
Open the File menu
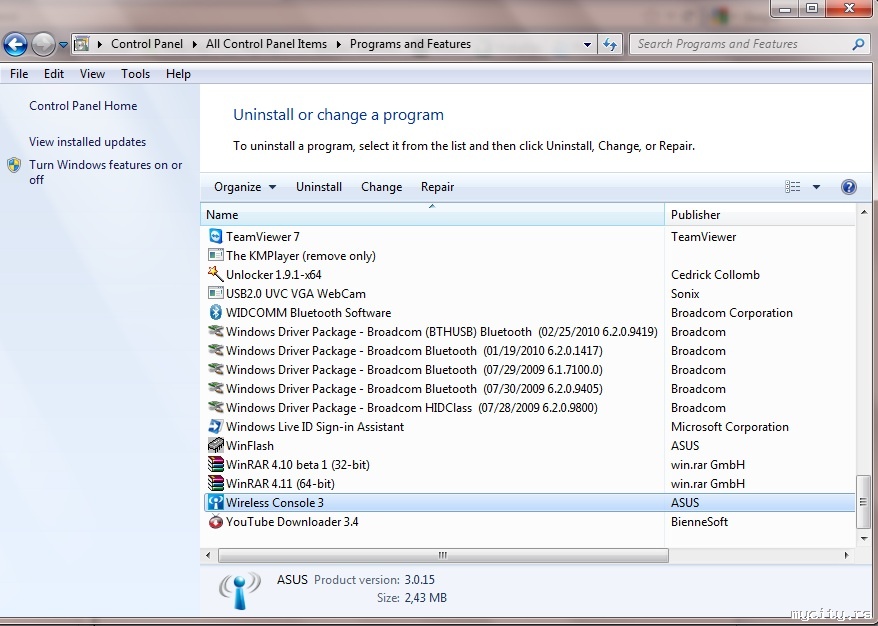[x=19, y=74]
